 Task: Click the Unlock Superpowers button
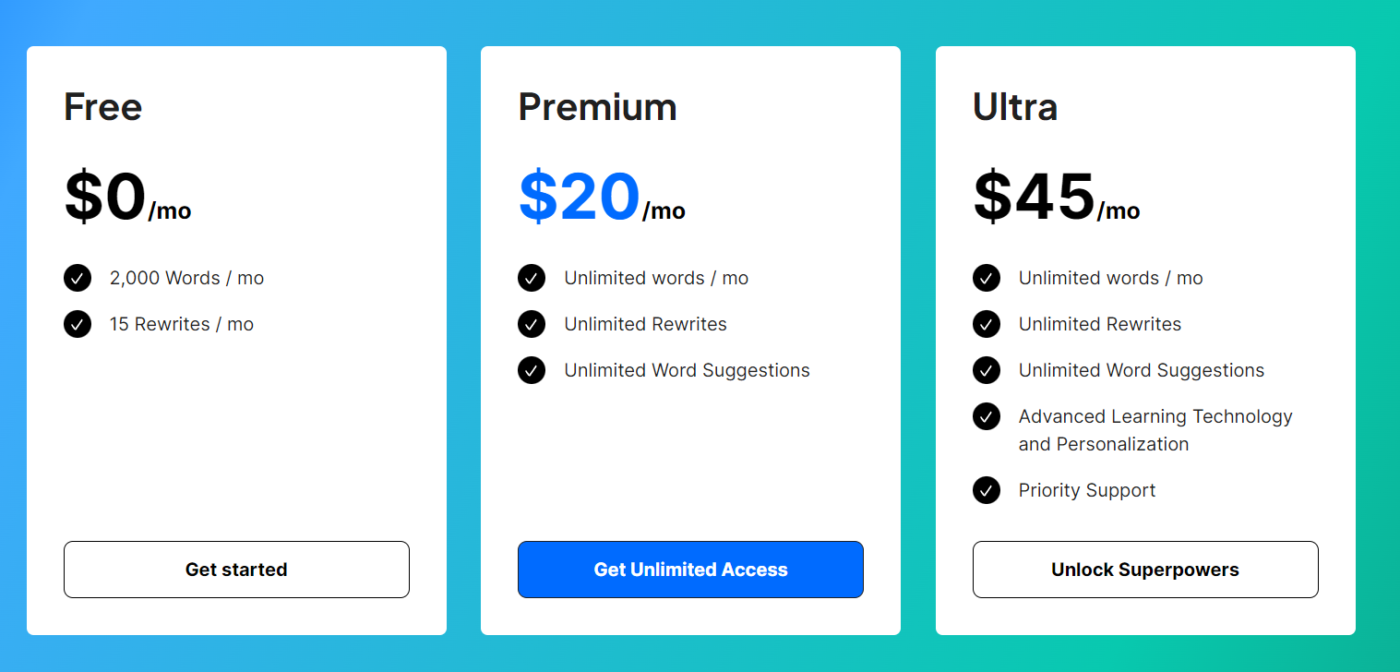coord(1145,569)
